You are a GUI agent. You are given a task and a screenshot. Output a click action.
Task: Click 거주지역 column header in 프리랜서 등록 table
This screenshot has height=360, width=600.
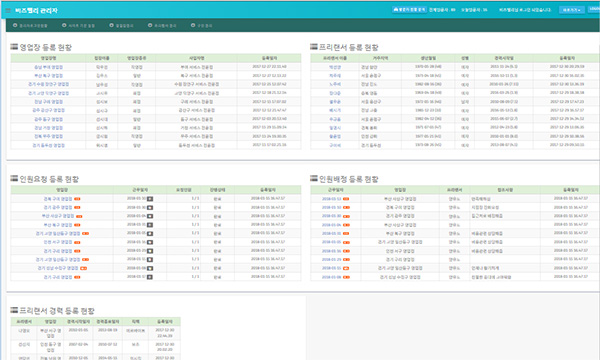click(380, 58)
